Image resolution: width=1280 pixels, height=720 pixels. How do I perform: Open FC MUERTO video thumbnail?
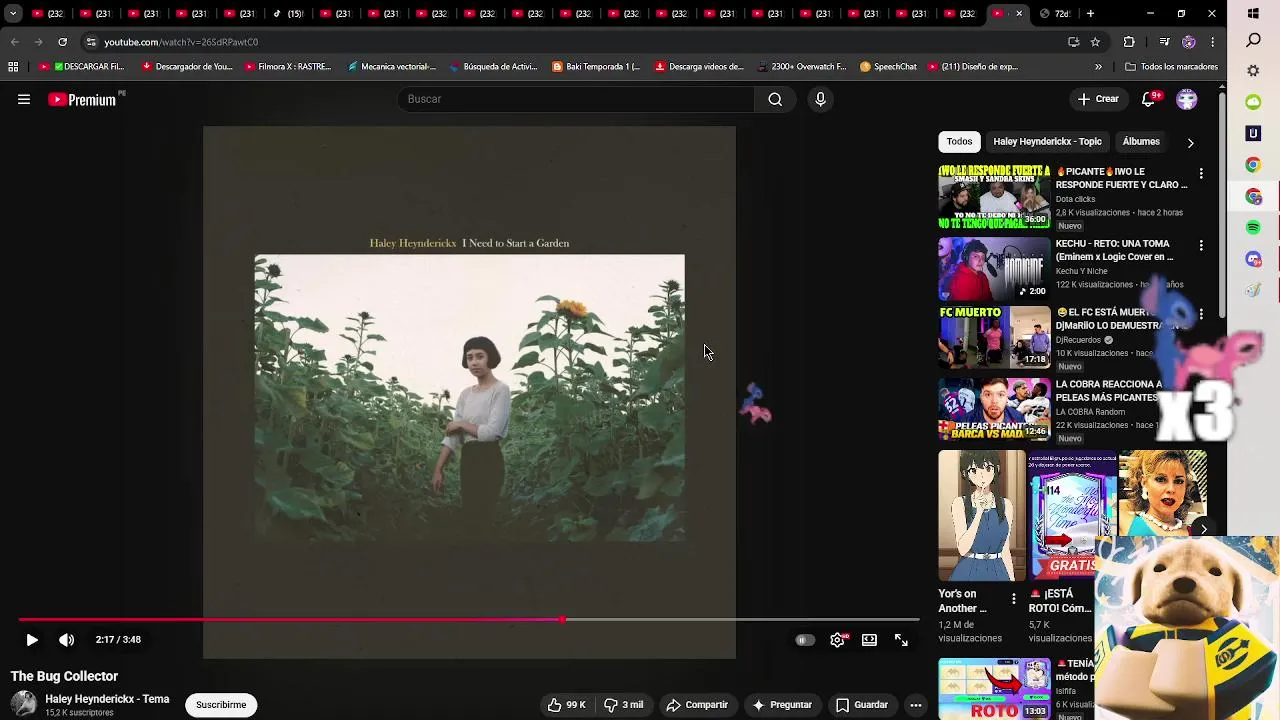[994, 338]
